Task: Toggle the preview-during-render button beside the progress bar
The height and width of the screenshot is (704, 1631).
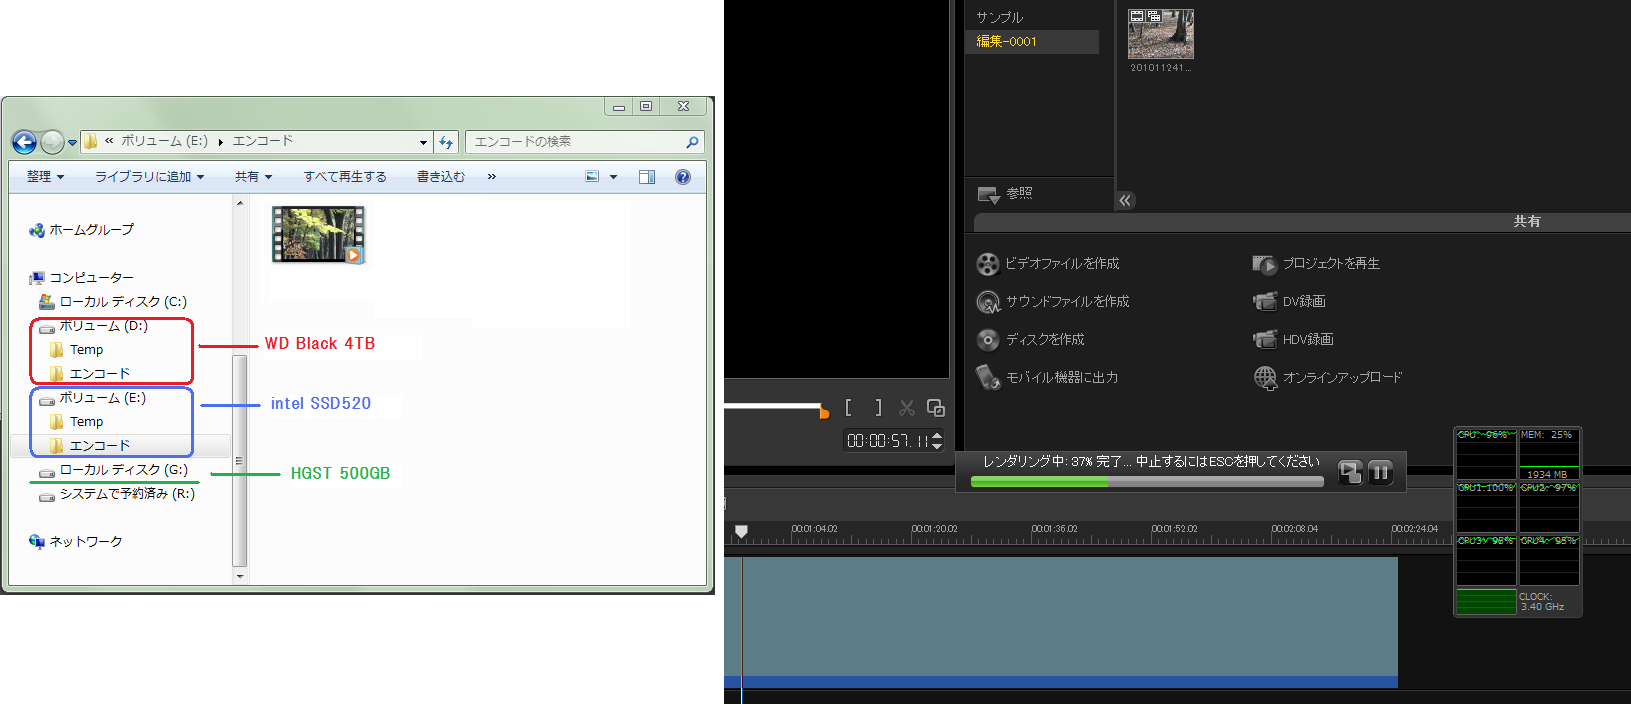Action: pos(1350,472)
